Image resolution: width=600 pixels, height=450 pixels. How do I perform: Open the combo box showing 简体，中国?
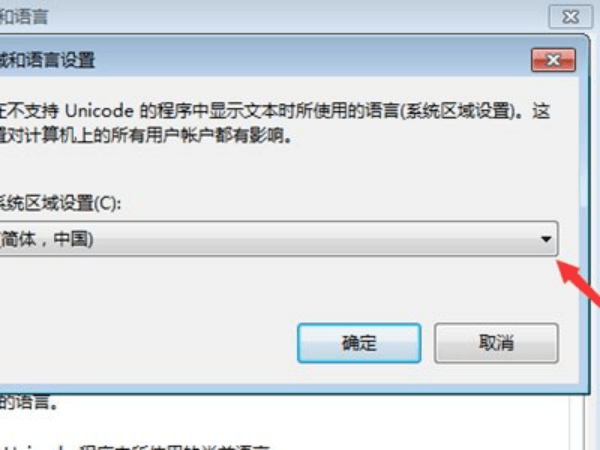(279, 239)
